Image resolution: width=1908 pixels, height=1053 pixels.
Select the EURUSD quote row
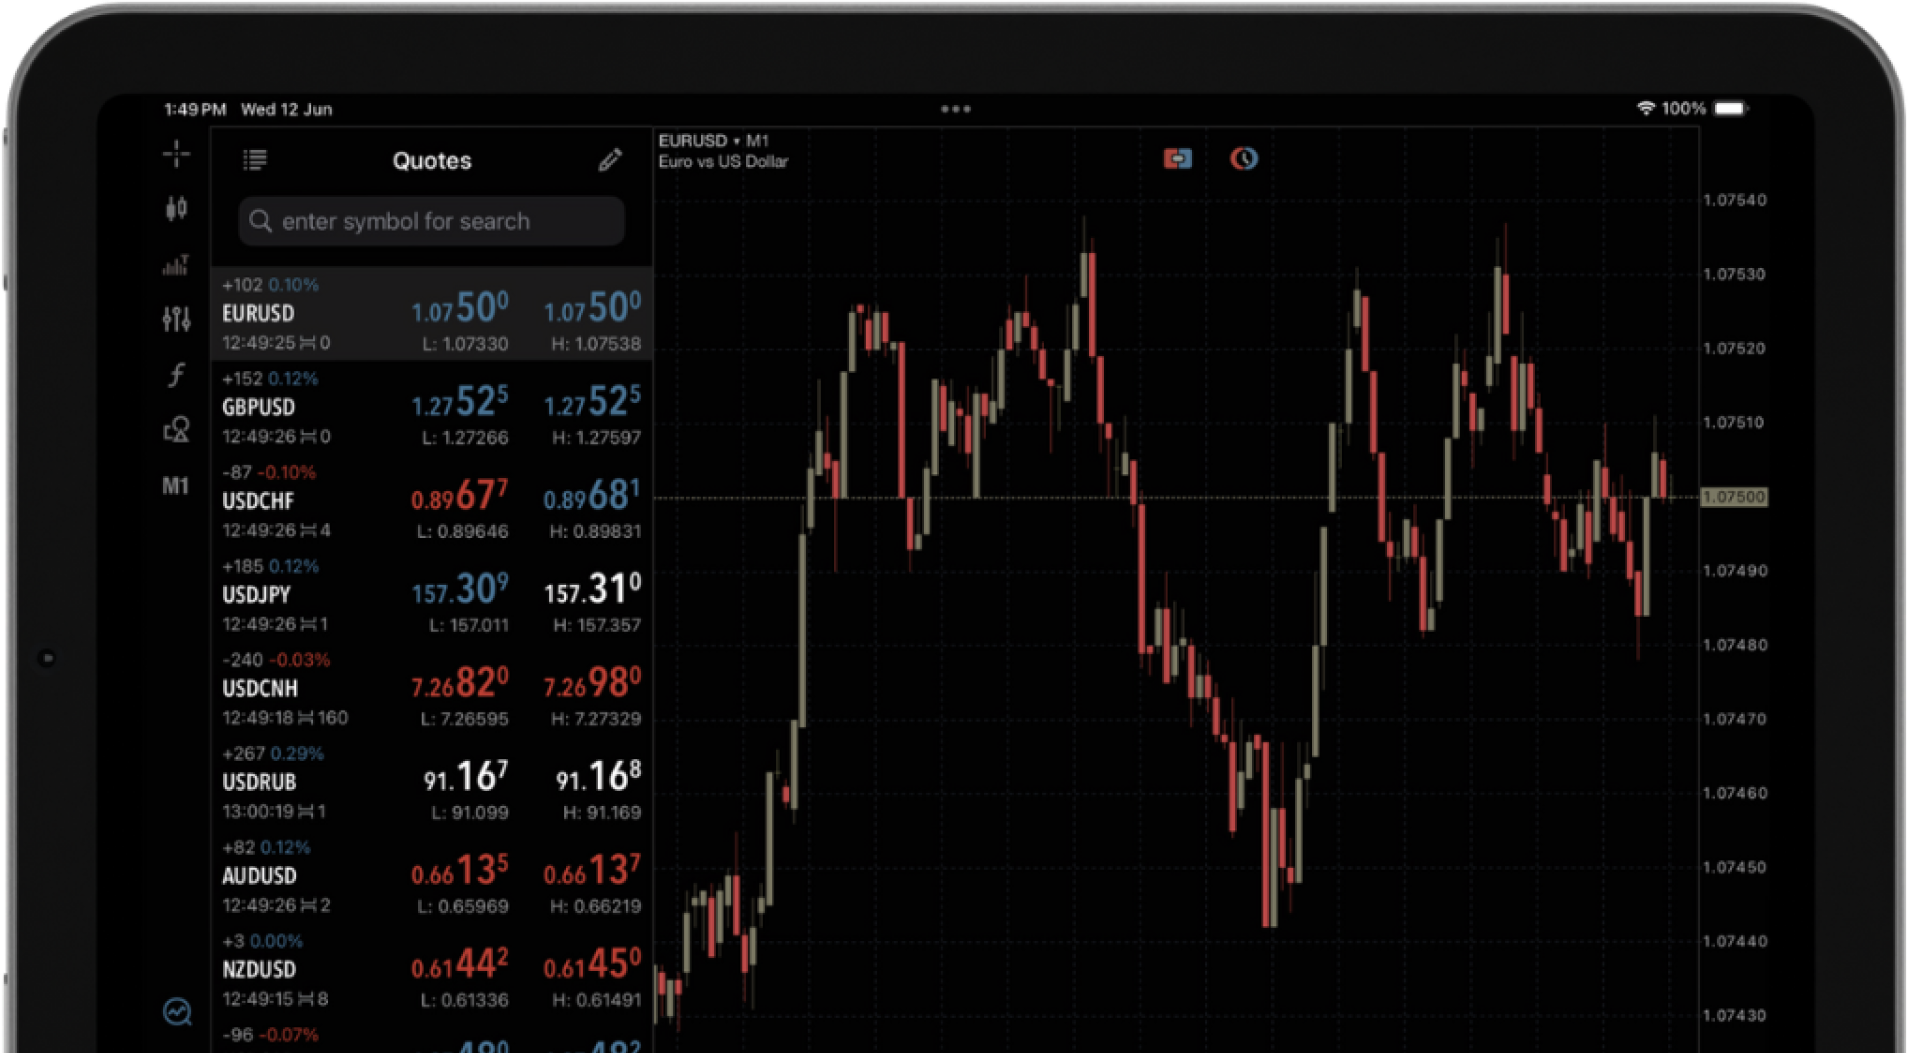[x=432, y=314]
